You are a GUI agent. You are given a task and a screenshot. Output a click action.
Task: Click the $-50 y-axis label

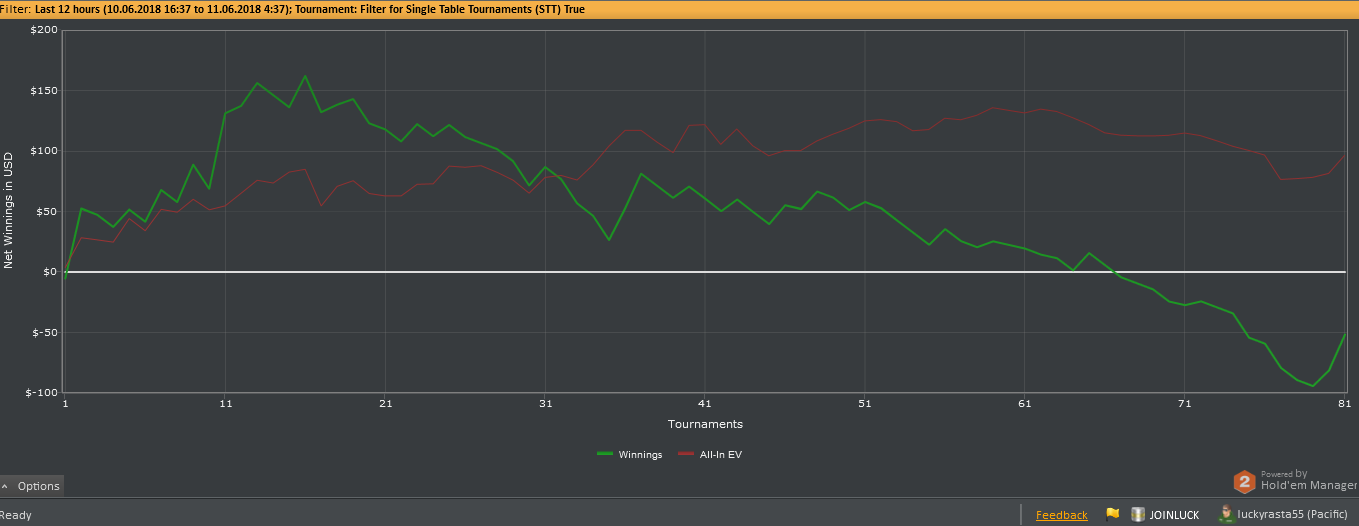point(43,332)
